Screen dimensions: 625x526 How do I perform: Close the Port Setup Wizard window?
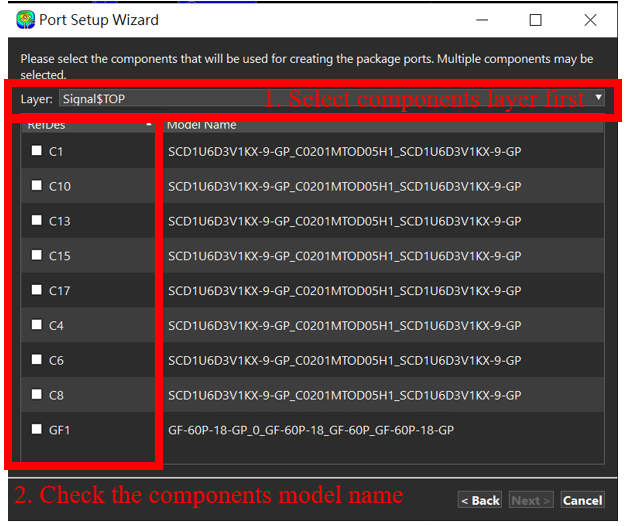(x=590, y=20)
